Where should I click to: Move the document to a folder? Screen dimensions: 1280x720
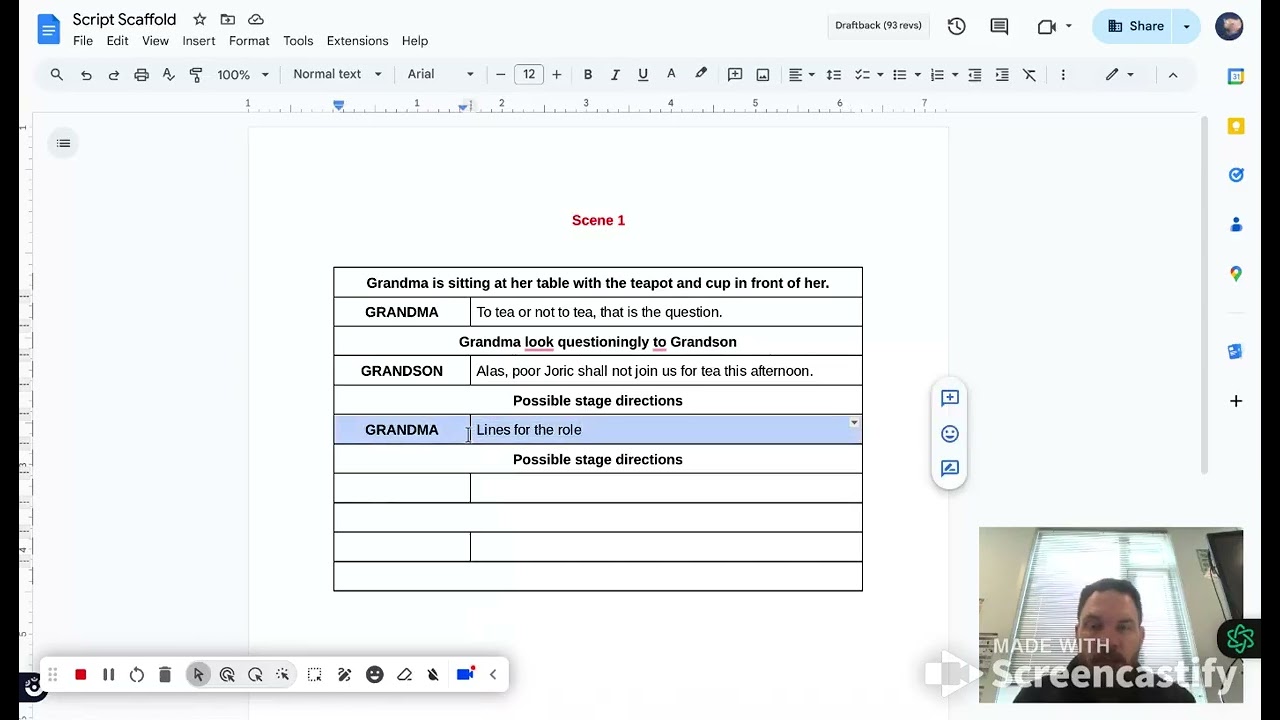(x=227, y=19)
